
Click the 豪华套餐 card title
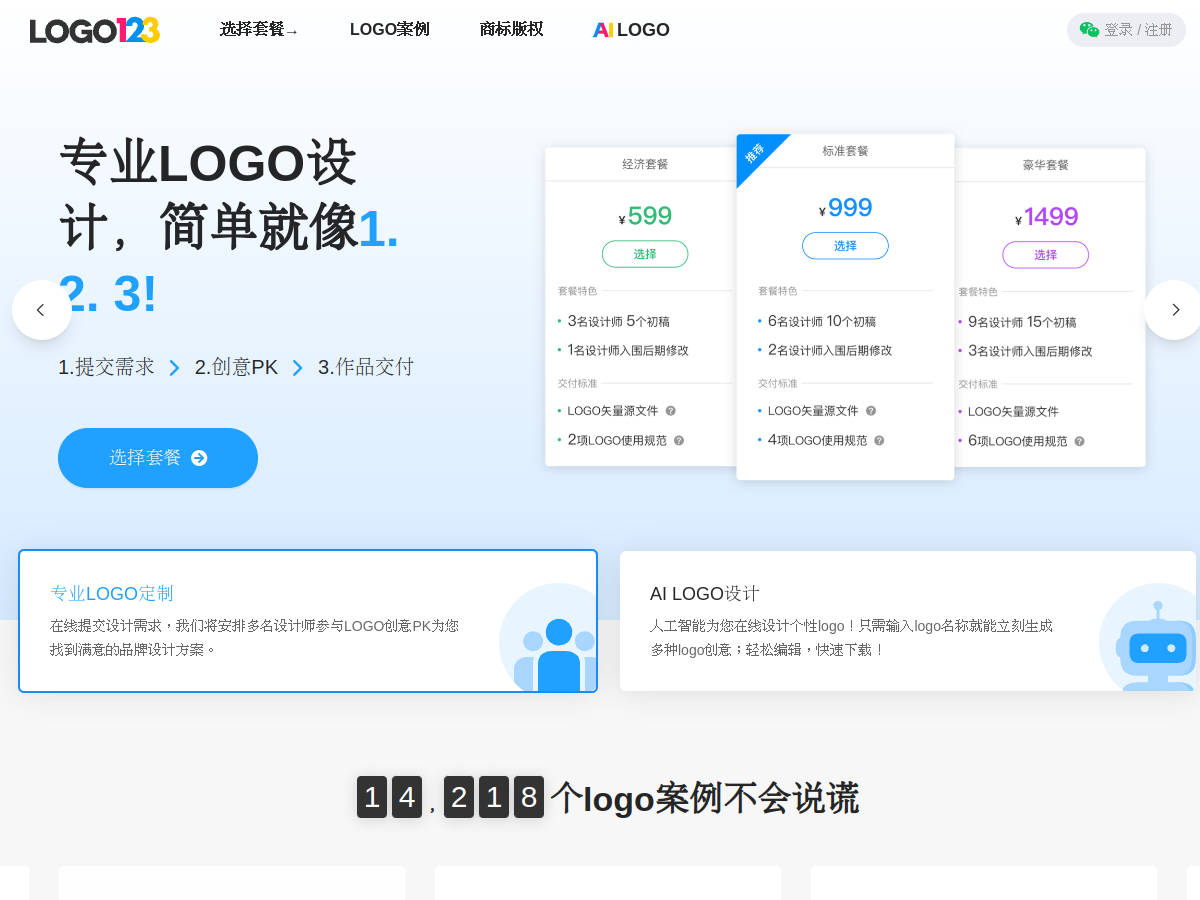point(1045,165)
